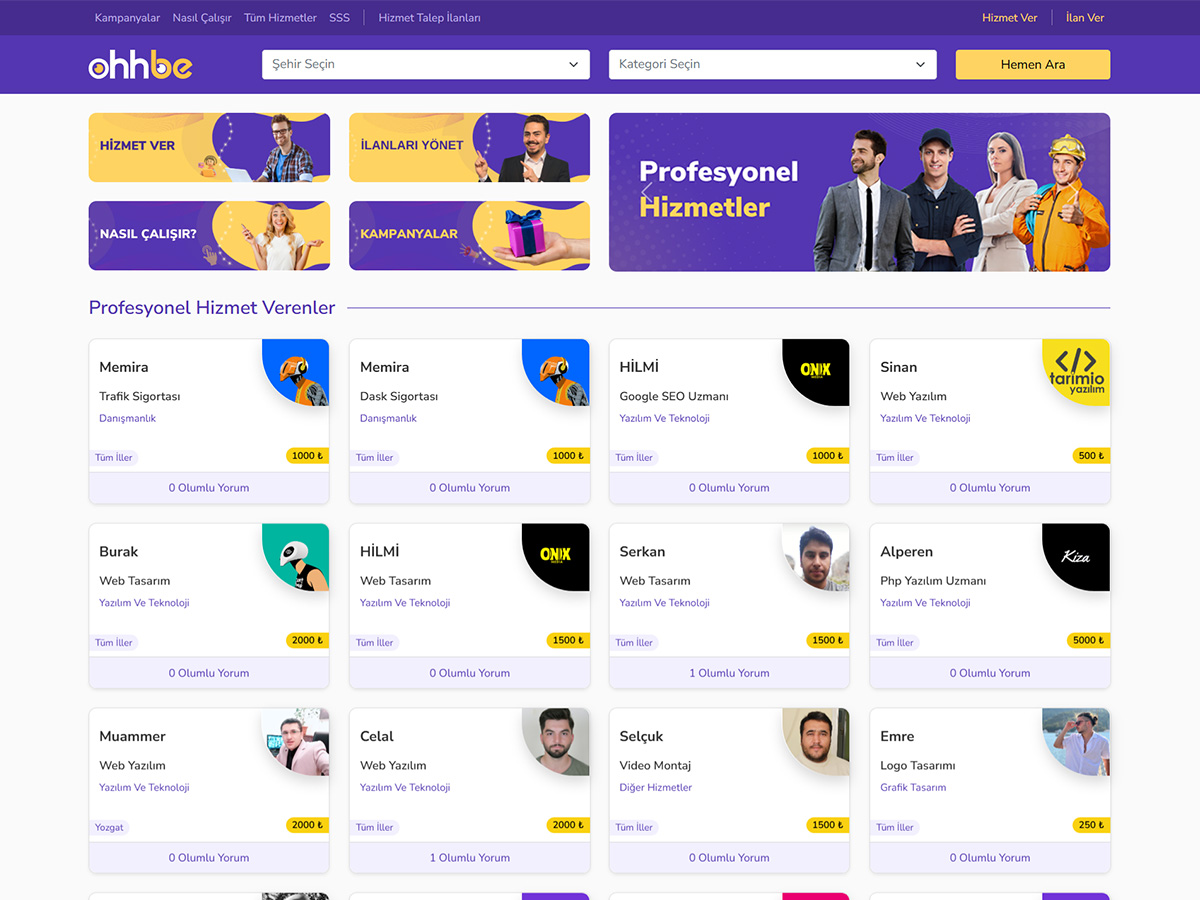Click Memira's avatar on Trafik Sigortası card

(296, 372)
